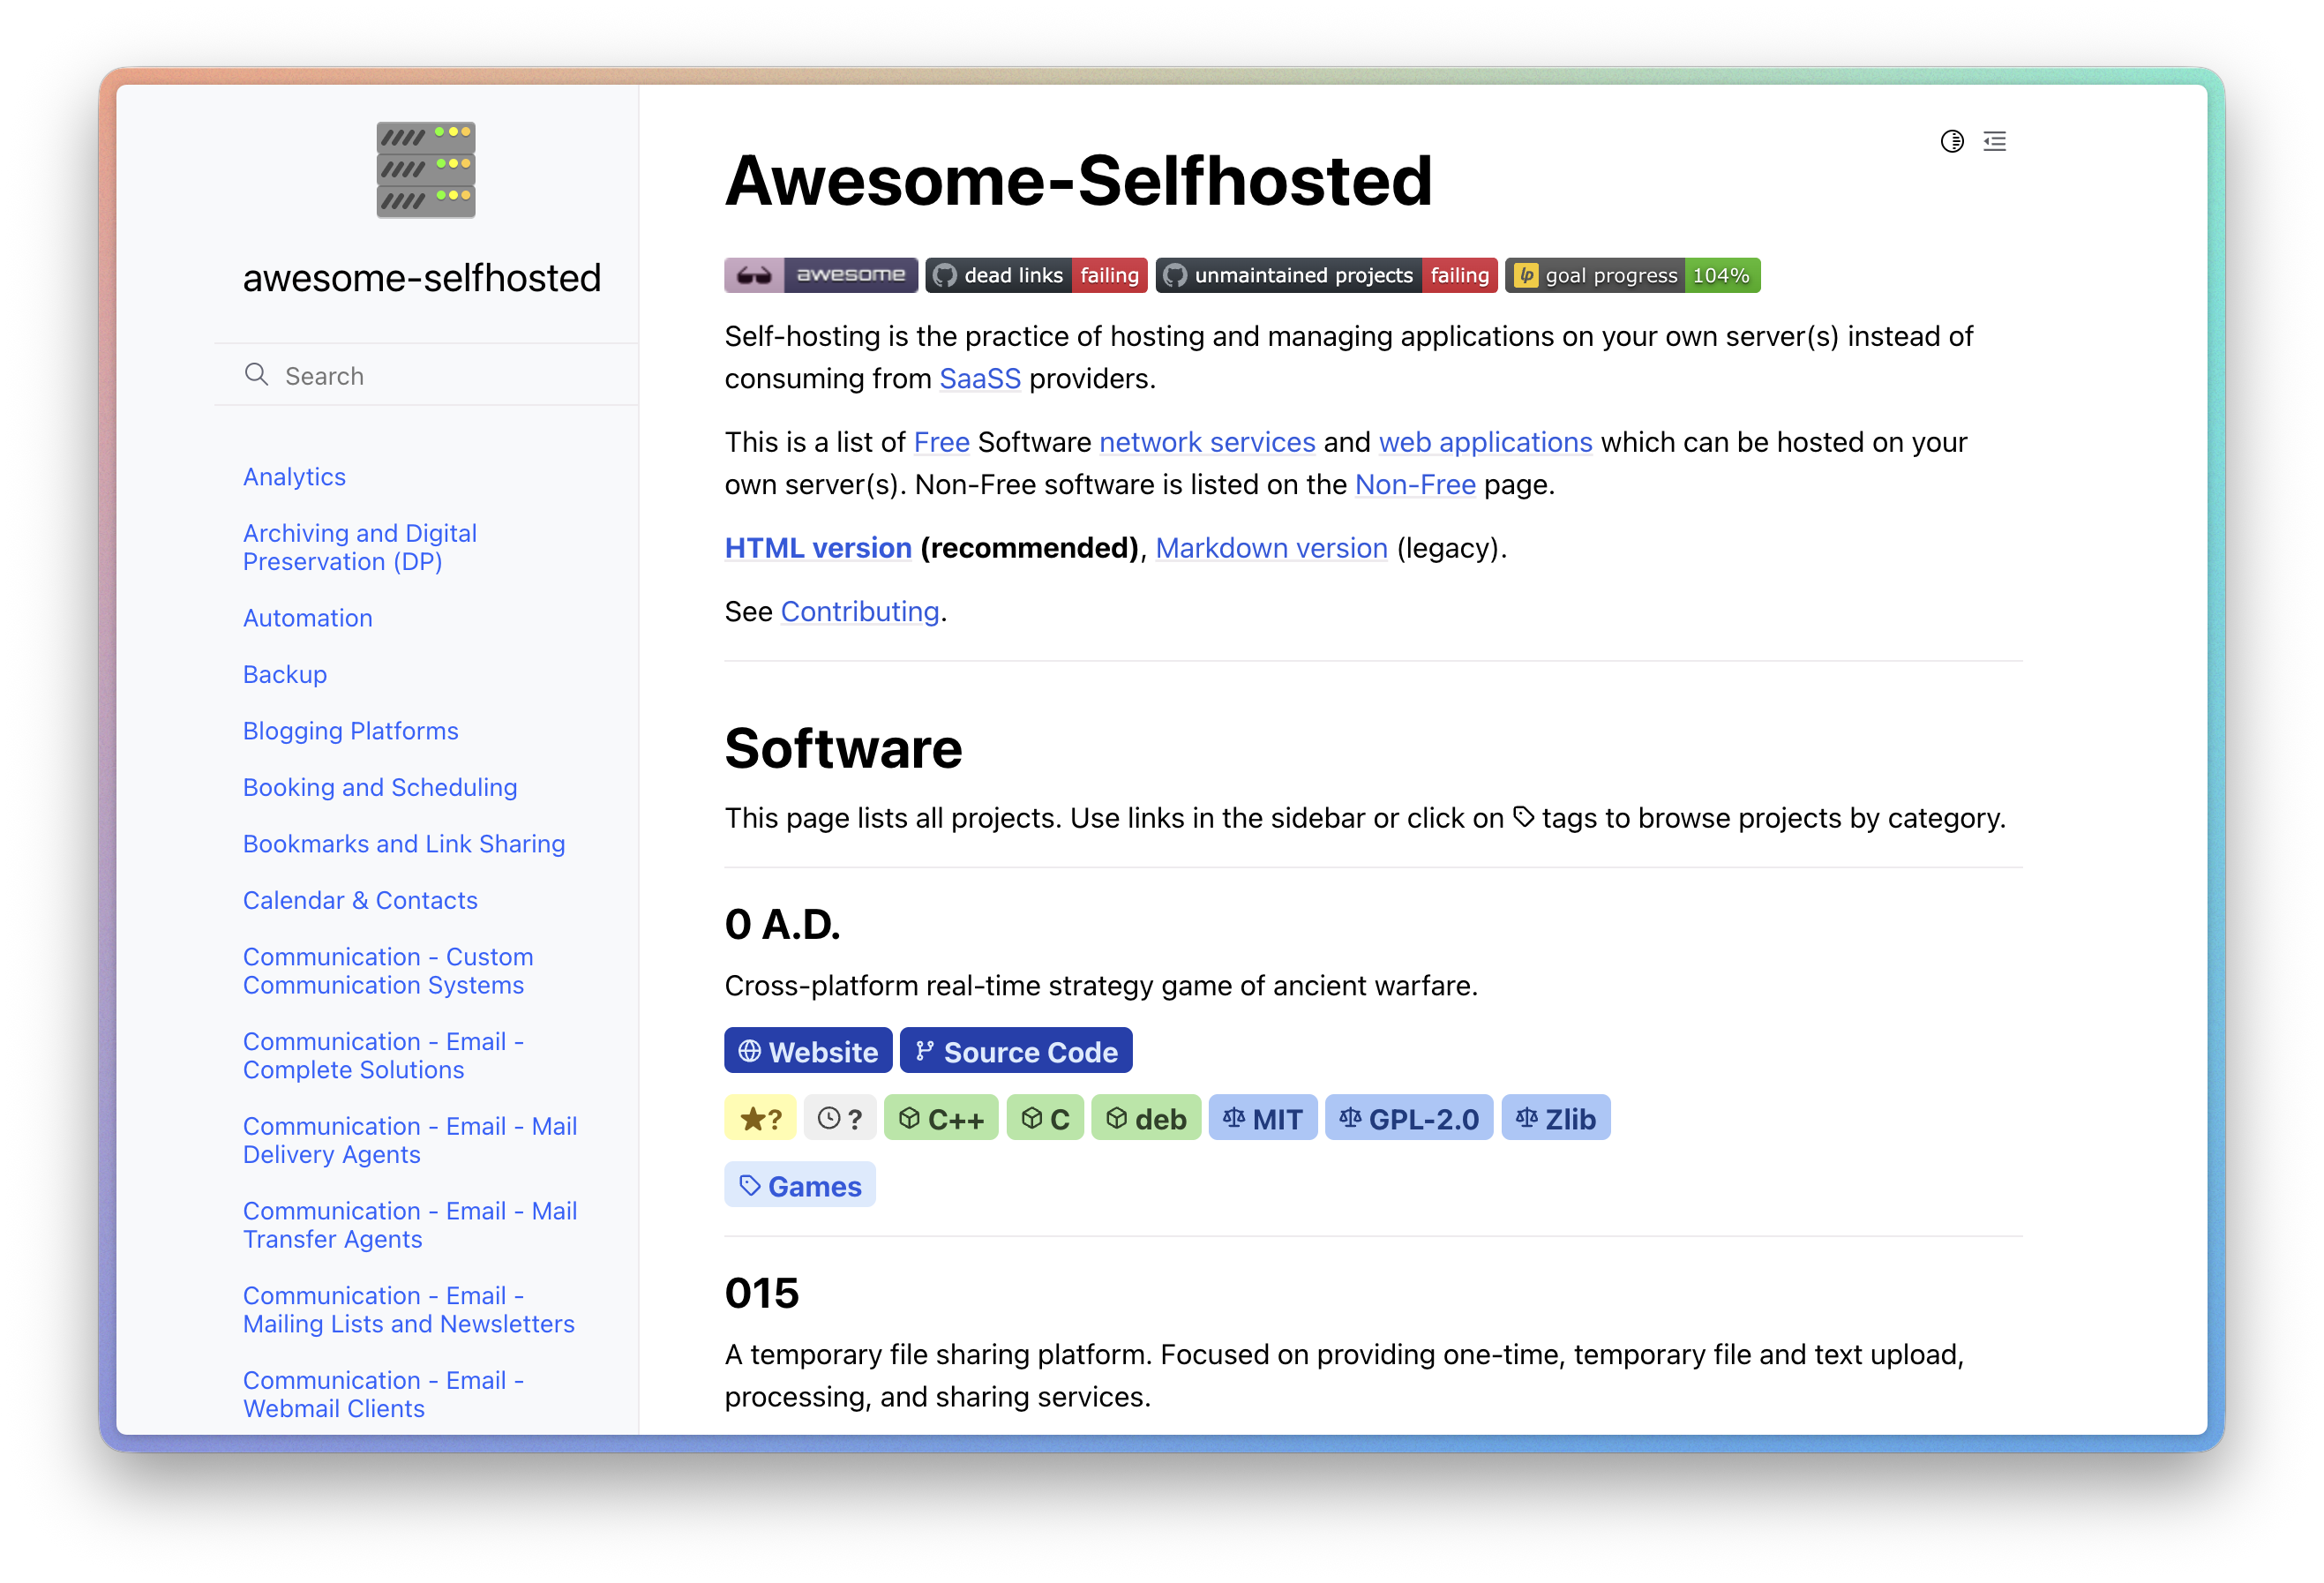Open Blogging Platforms in the sidebar
The height and width of the screenshot is (1583, 2324).
350,731
